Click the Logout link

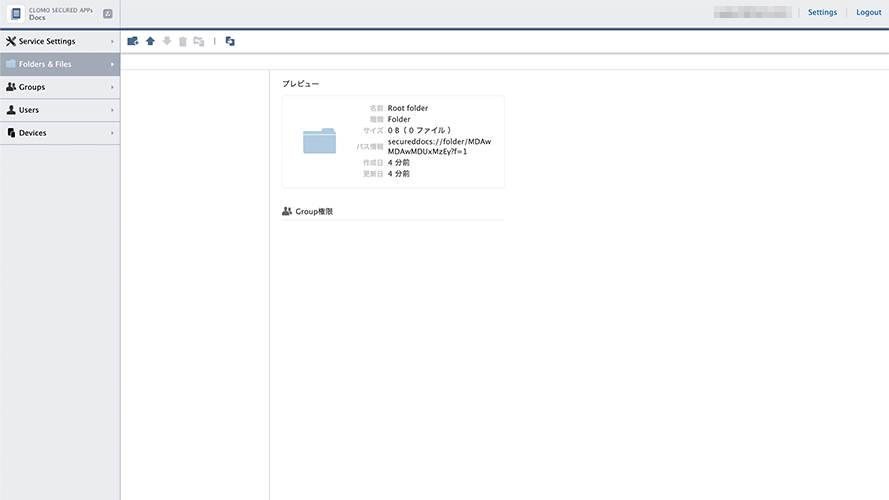click(x=869, y=12)
